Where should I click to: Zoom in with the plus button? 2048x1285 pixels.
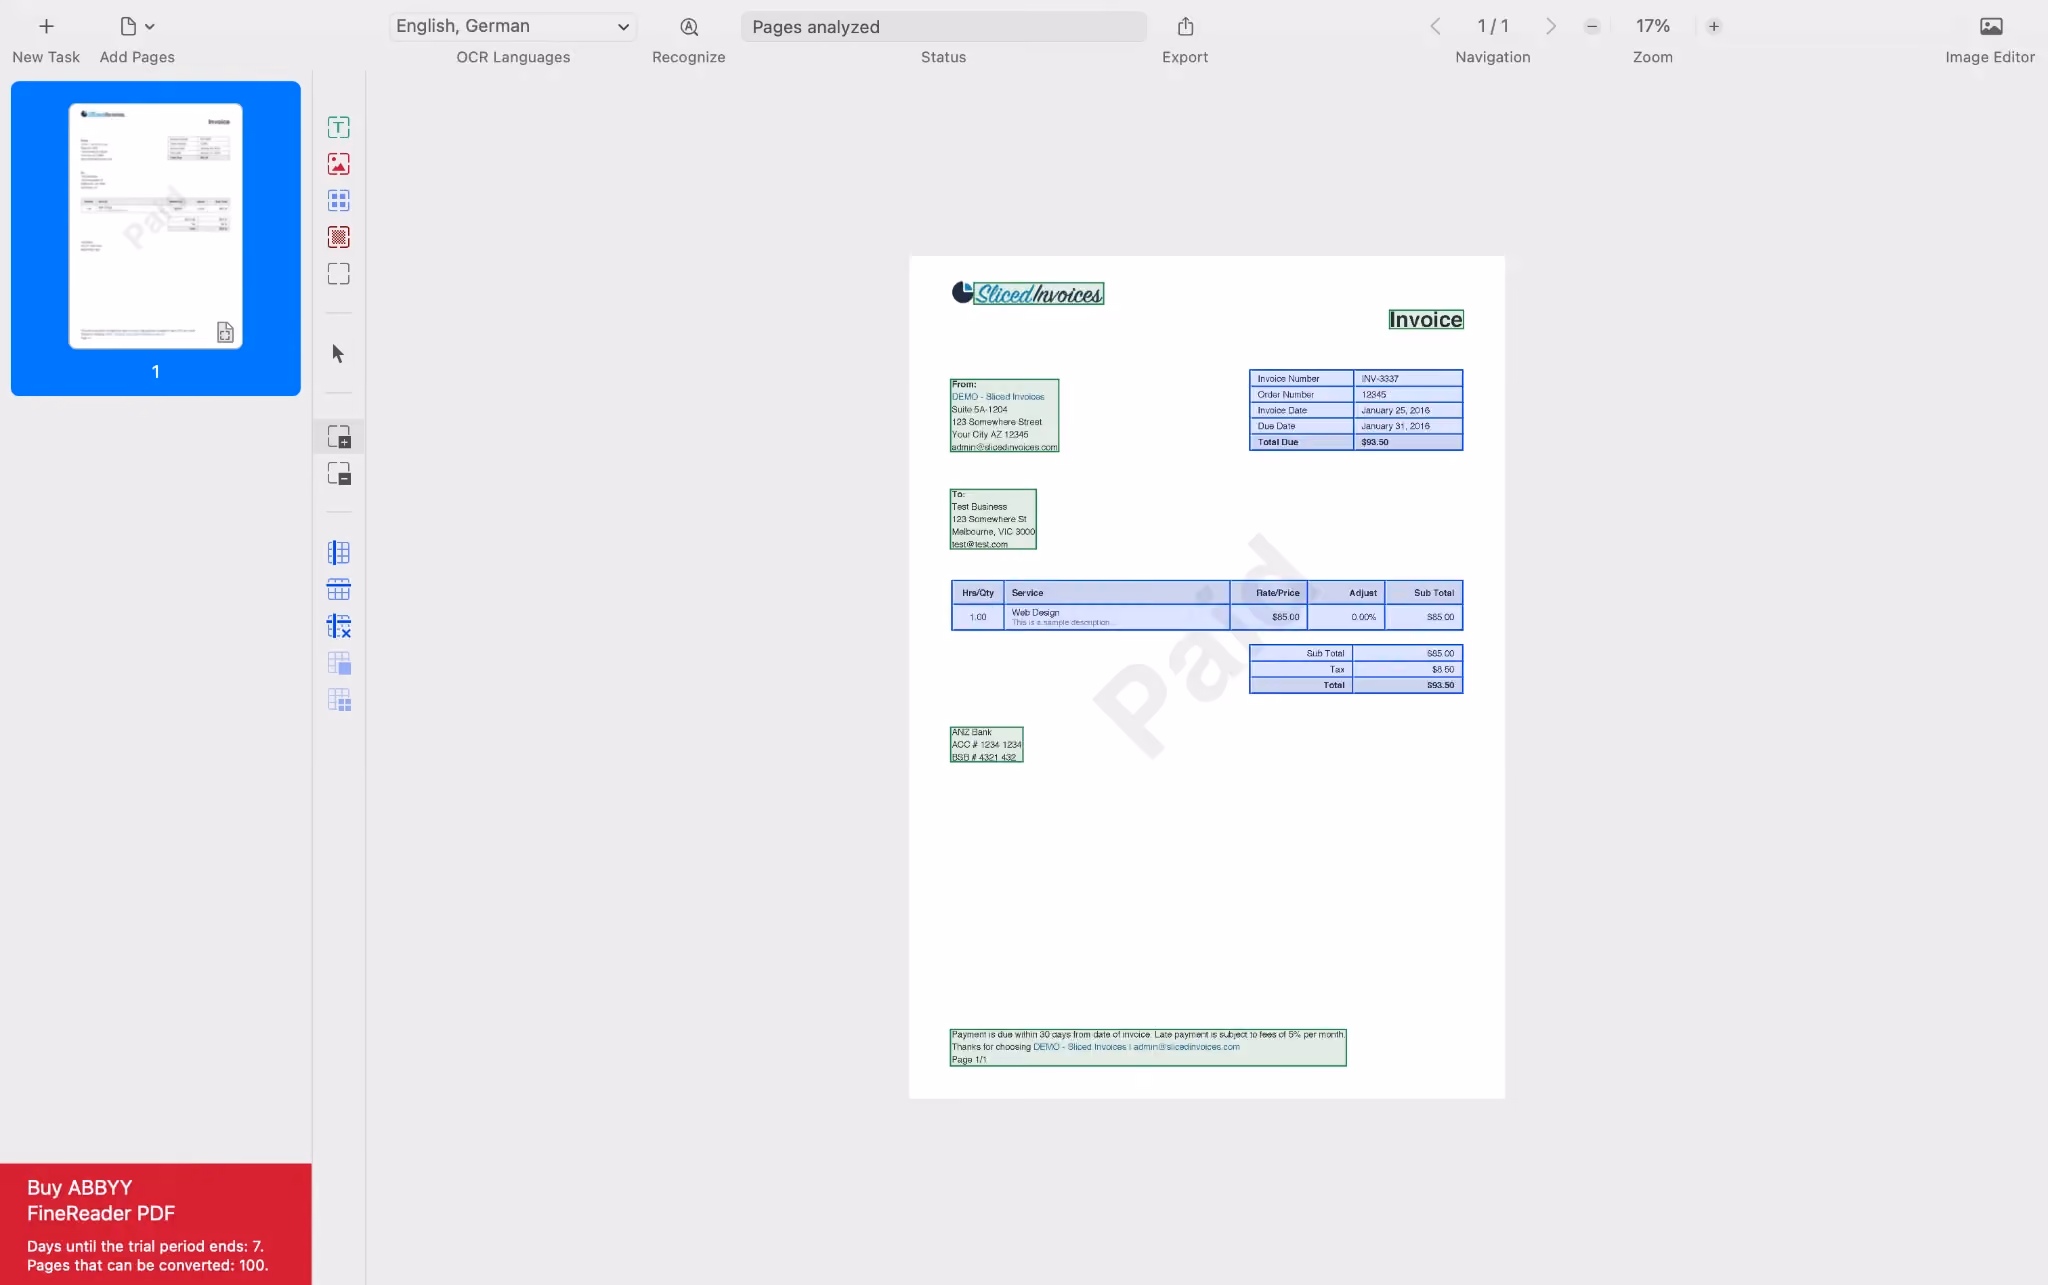tap(1714, 26)
